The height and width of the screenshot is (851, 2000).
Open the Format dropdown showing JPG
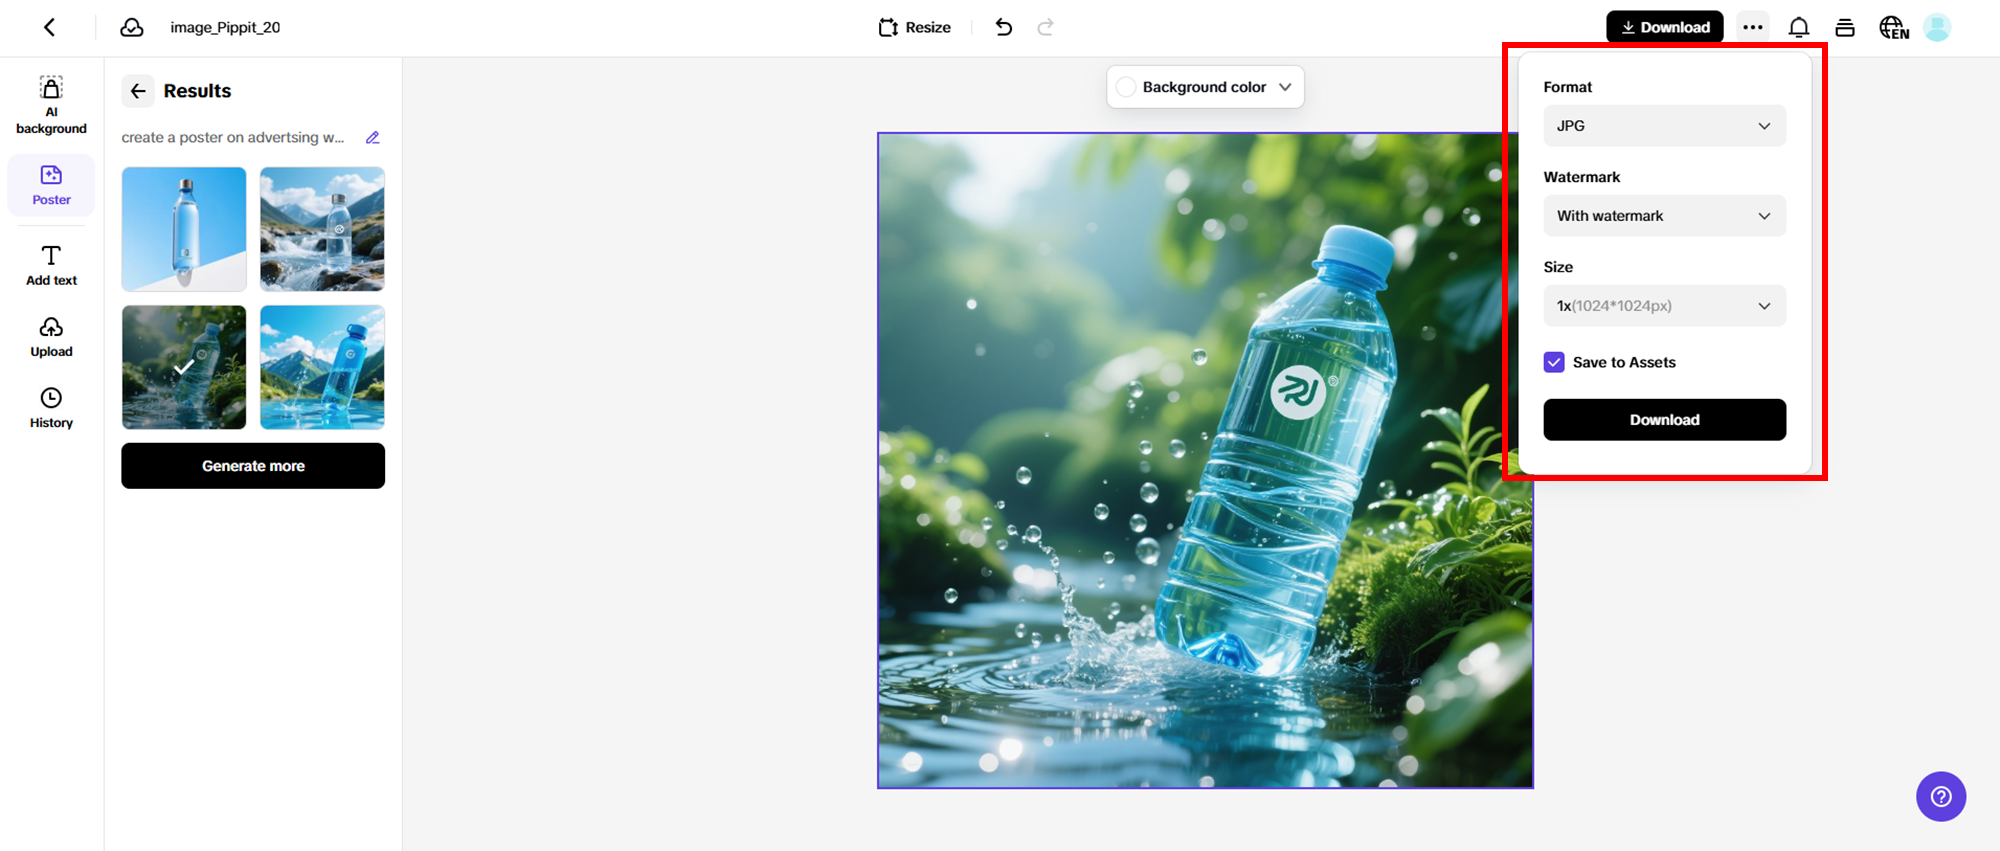[x=1665, y=126]
